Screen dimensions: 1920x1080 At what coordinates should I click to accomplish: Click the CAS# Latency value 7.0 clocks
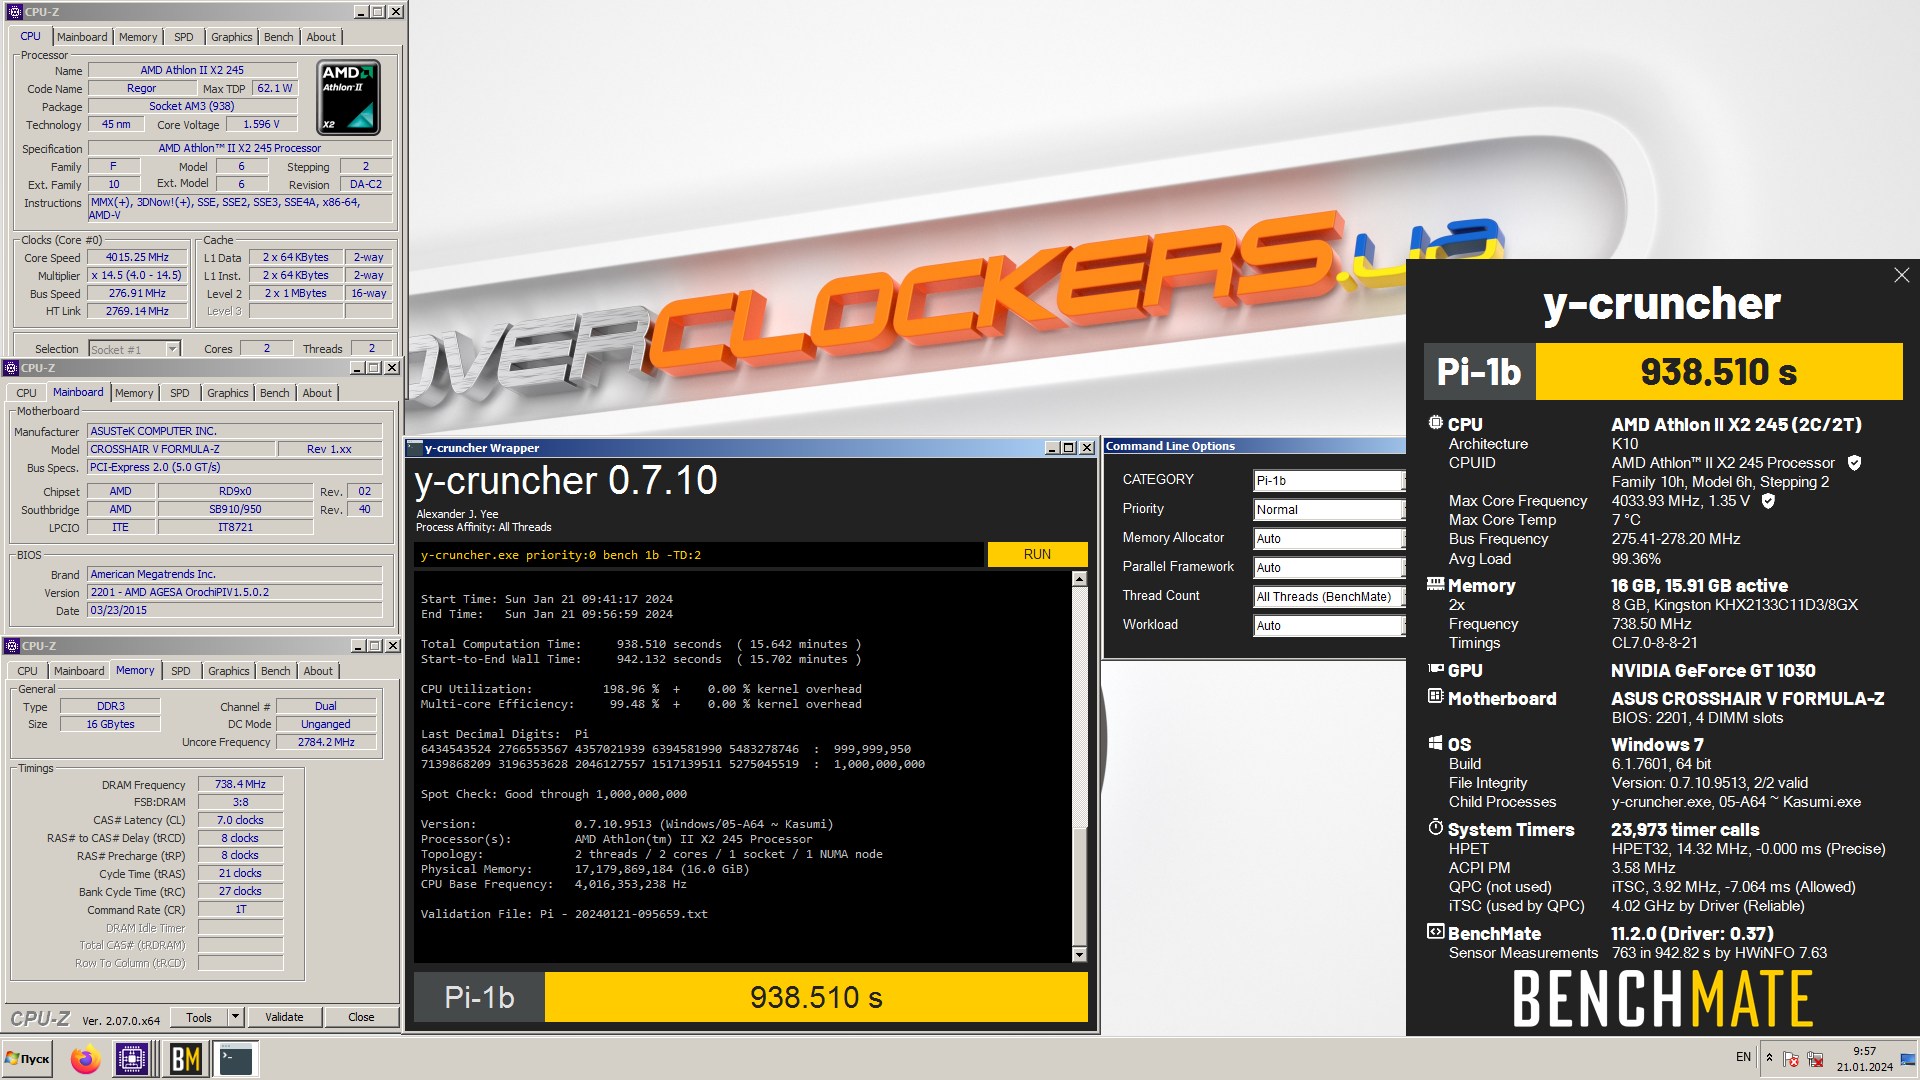pos(240,820)
